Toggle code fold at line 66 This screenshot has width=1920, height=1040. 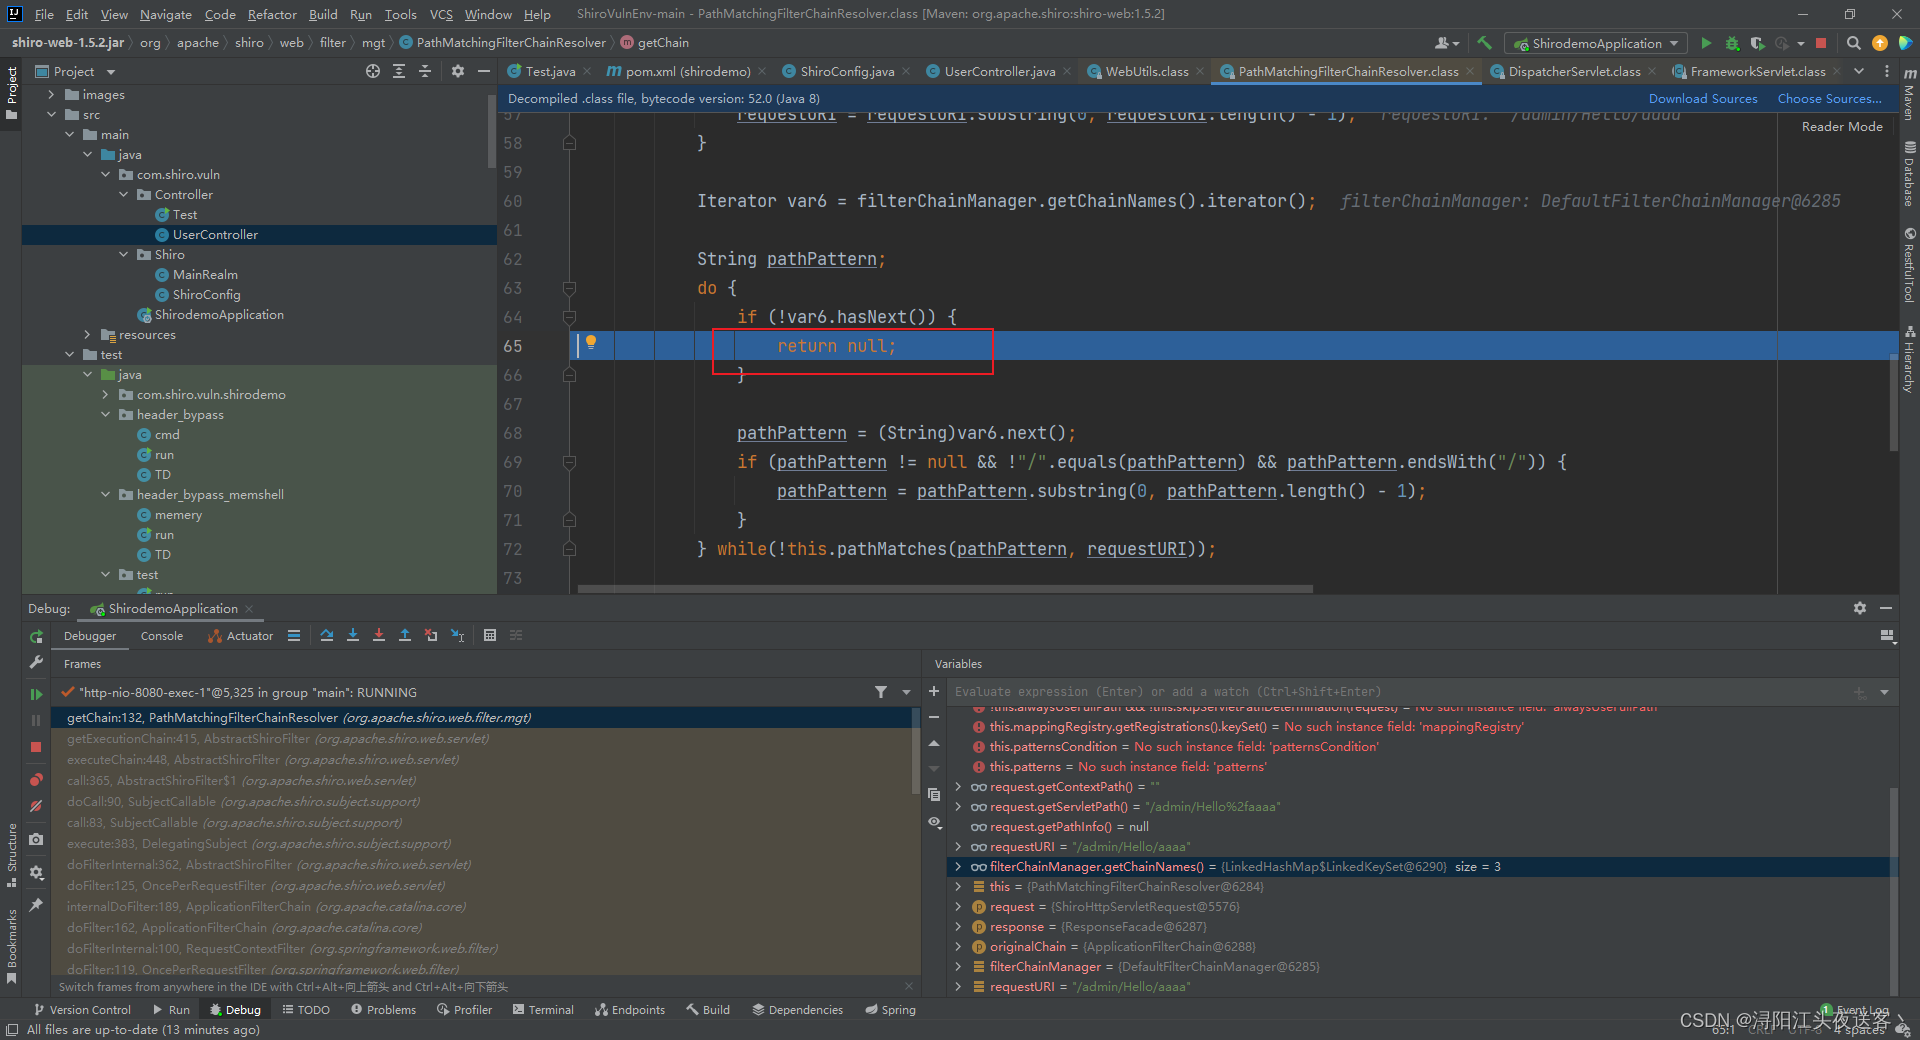(569, 375)
